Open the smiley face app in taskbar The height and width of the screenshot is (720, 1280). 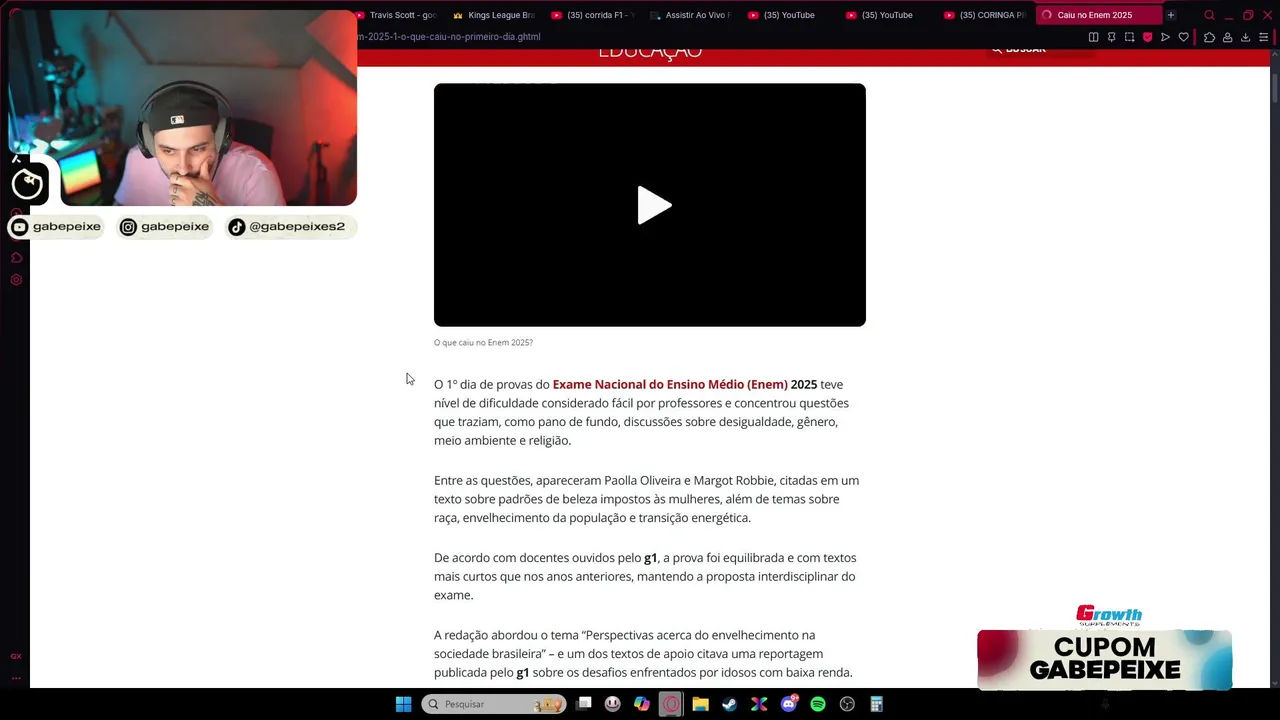(613, 704)
